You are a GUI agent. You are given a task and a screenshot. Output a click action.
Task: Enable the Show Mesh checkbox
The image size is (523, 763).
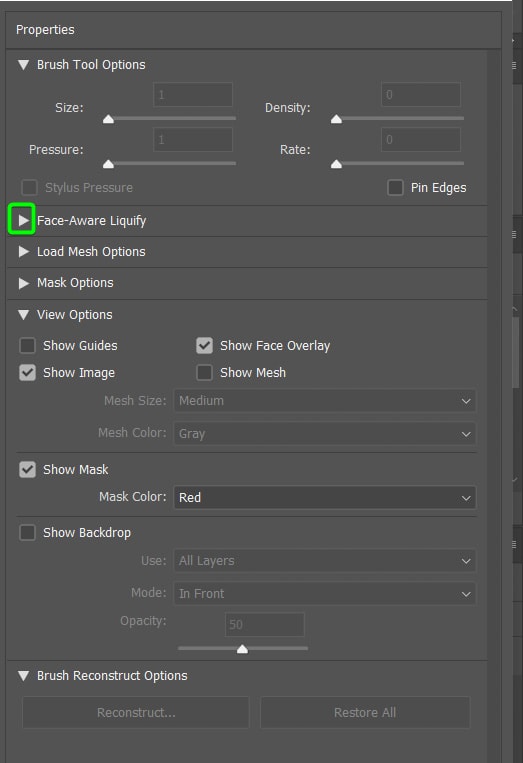coord(204,373)
